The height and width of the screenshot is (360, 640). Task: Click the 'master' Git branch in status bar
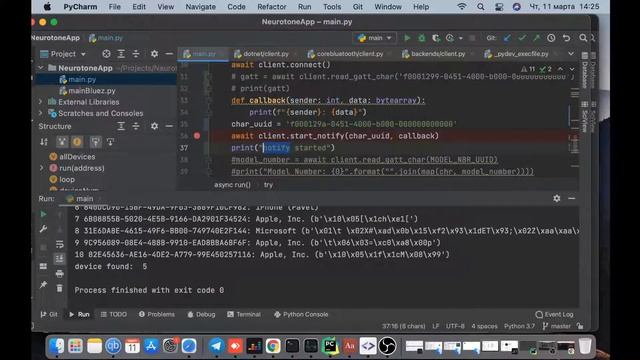(x=557, y=326)
